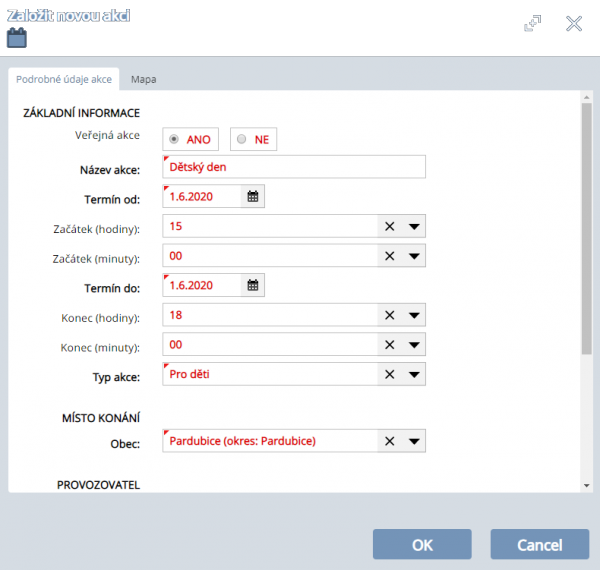Expand the Obec dropdown
The image size is (600, 570).
coord(415,441)
